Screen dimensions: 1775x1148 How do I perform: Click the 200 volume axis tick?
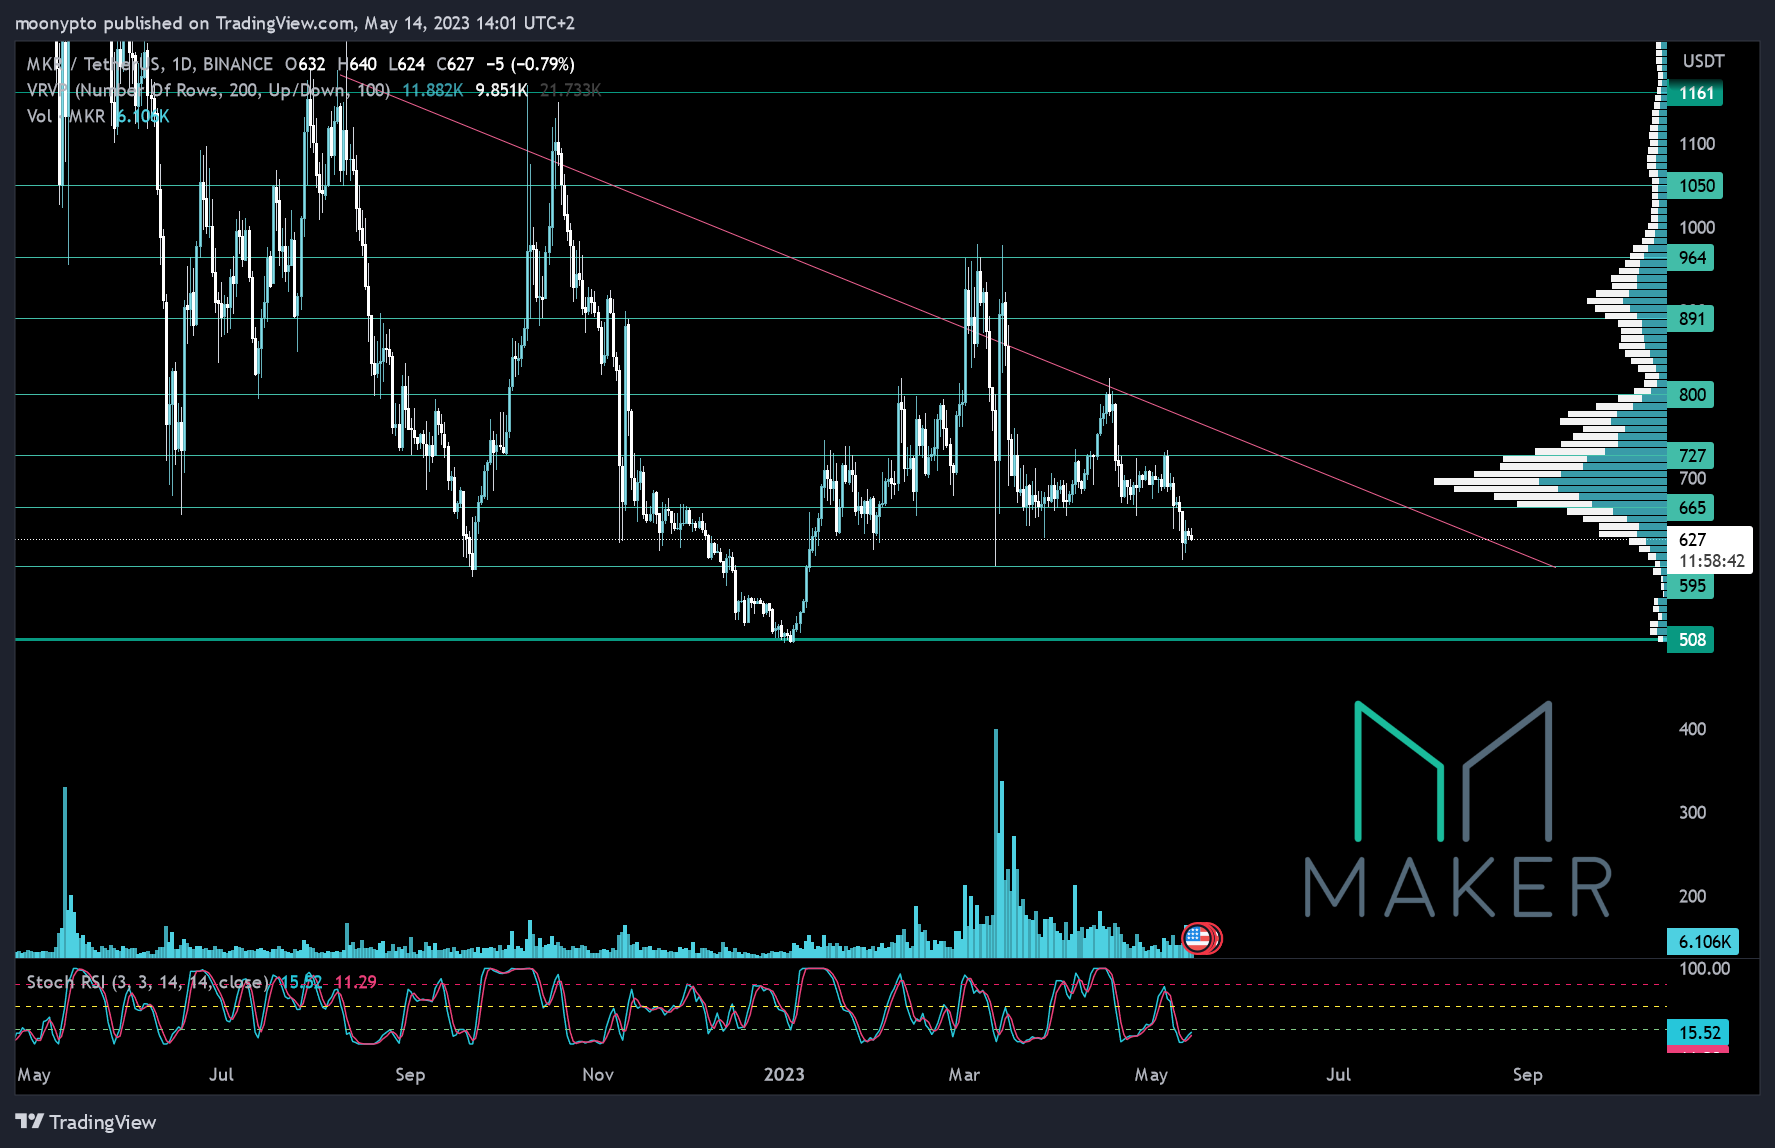(x=1692, y=897)
